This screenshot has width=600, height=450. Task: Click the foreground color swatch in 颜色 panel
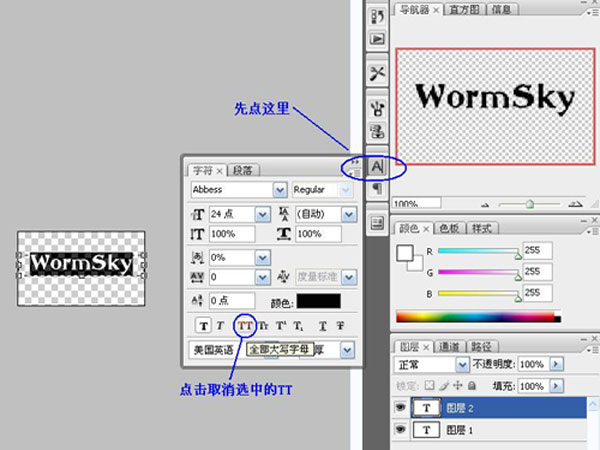tap(404, 253)
